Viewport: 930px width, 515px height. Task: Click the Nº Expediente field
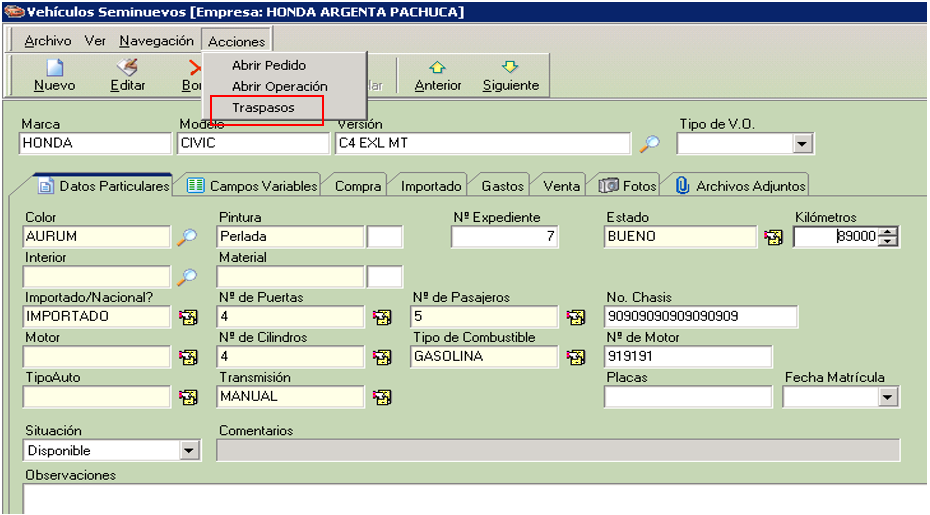pyautogui.click(x=504, y=237)
